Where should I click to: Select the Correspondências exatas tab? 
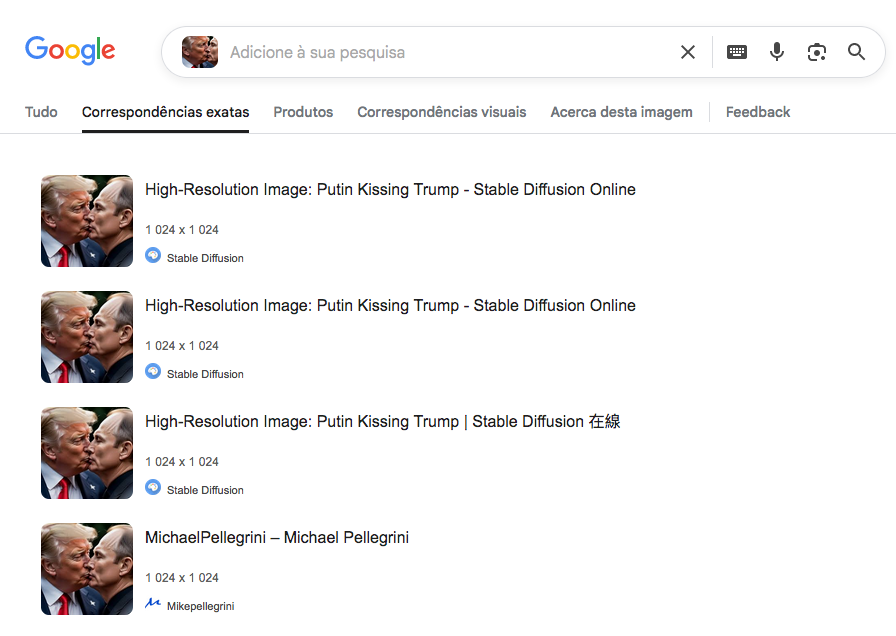click(x=165, y=112)
